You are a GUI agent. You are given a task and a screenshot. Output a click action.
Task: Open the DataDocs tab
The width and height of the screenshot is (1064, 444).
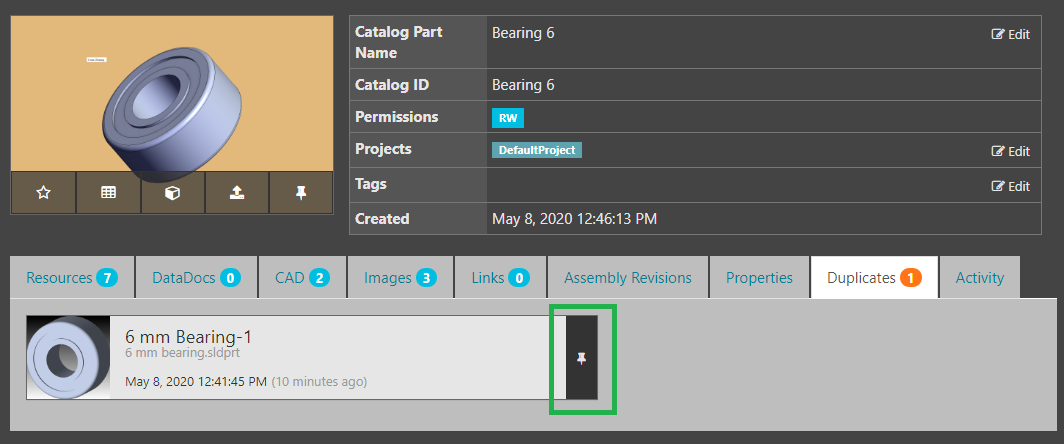197,277
